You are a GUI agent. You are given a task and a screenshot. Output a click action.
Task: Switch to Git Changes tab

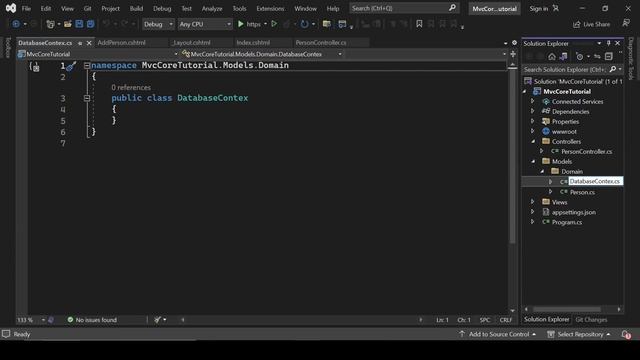tap(591, 320)
